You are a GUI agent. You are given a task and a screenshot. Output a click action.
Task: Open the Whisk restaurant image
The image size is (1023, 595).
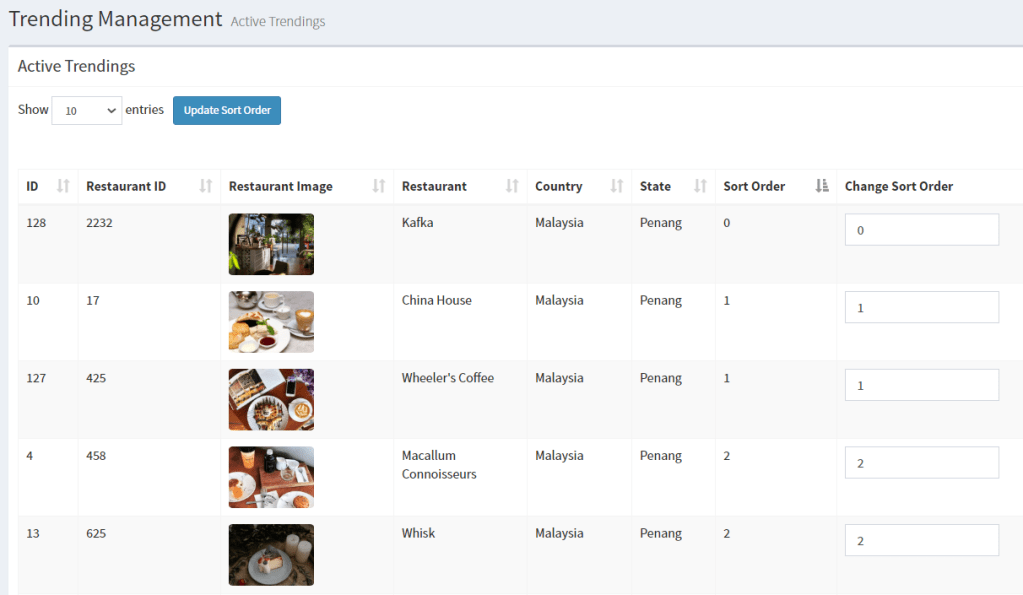pyautogui.click(x=271, y=554)
